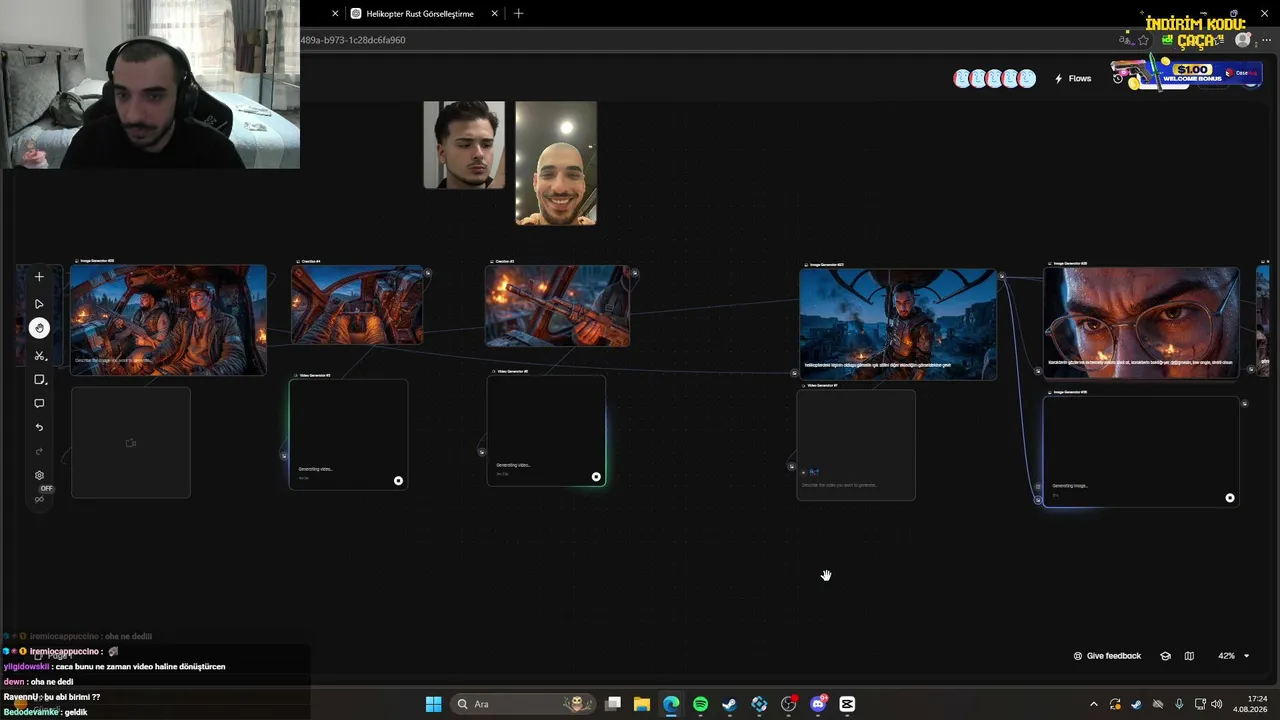Click output connector of Creation #4 node
Viewport: 1280px width, 720px height.
click(427, 273)
